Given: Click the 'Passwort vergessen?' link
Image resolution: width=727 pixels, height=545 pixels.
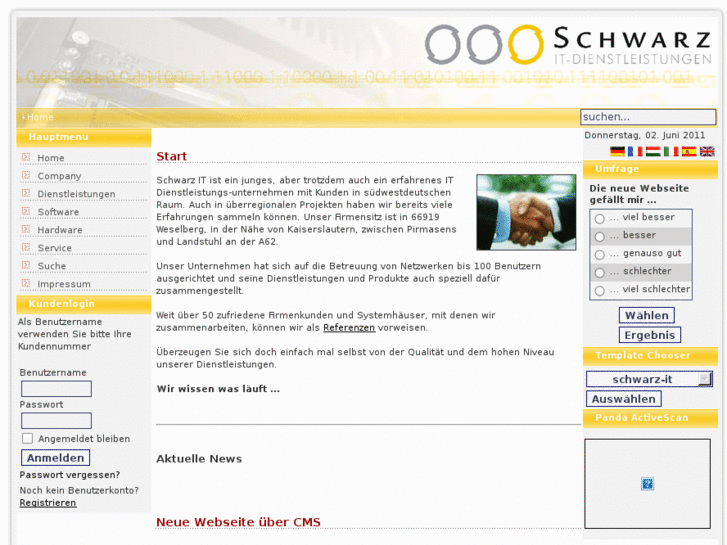Looking at the screenshot, I should click(70, 474).
